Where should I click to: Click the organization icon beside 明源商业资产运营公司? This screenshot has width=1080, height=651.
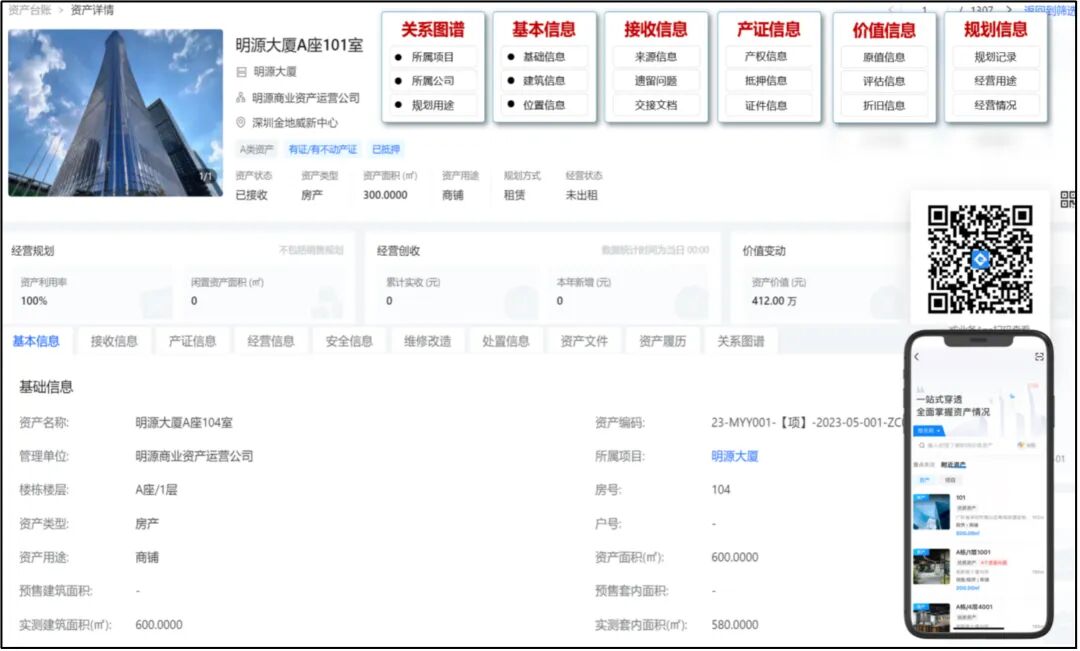click(241, 98)
